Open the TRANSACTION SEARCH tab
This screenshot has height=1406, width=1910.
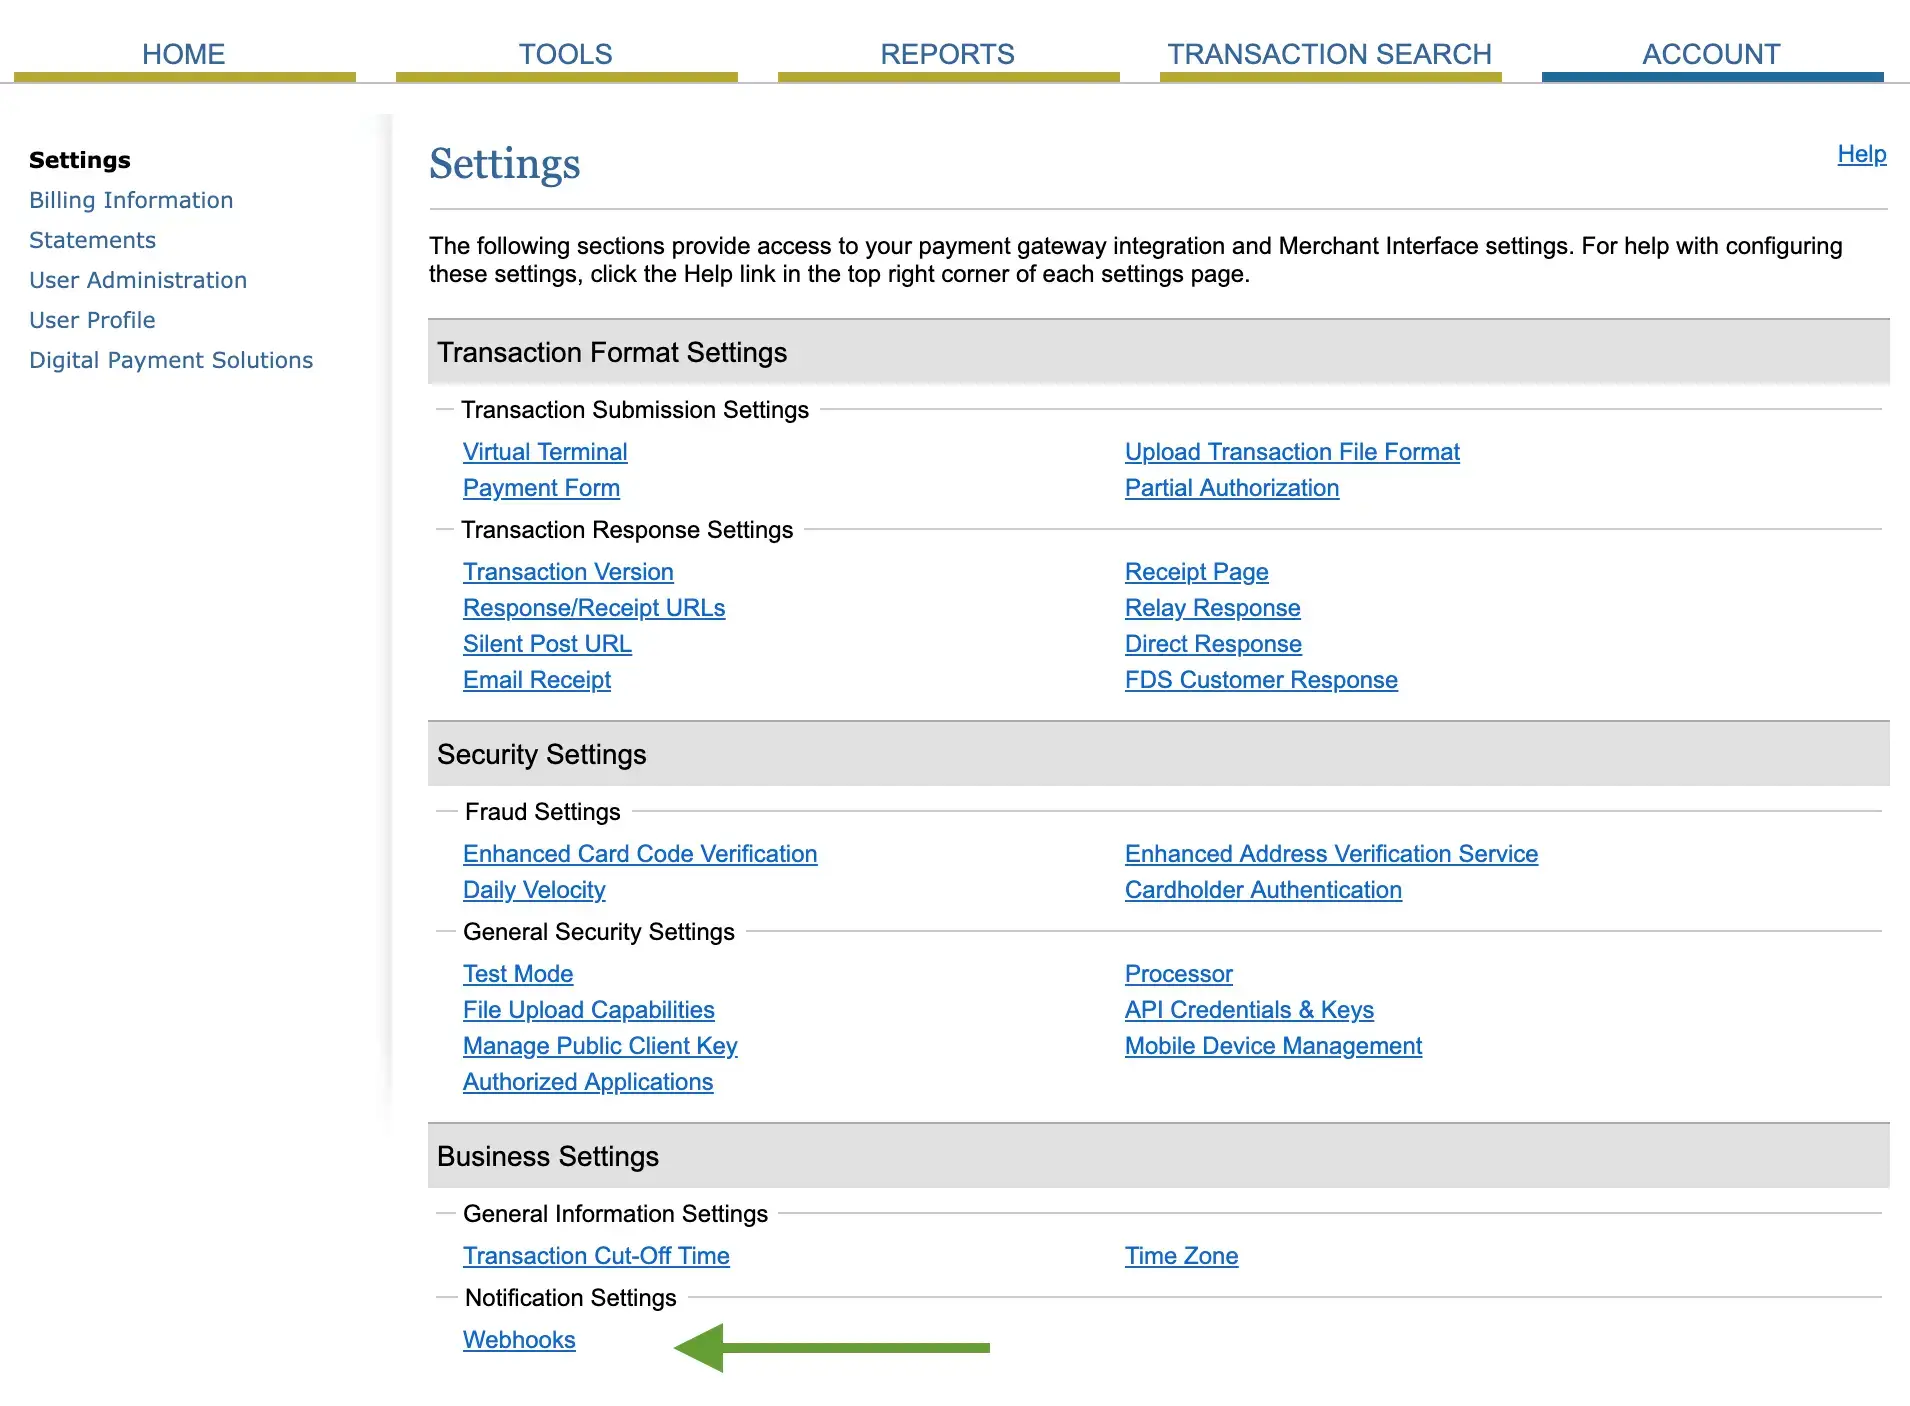[x=1330, y=54]
